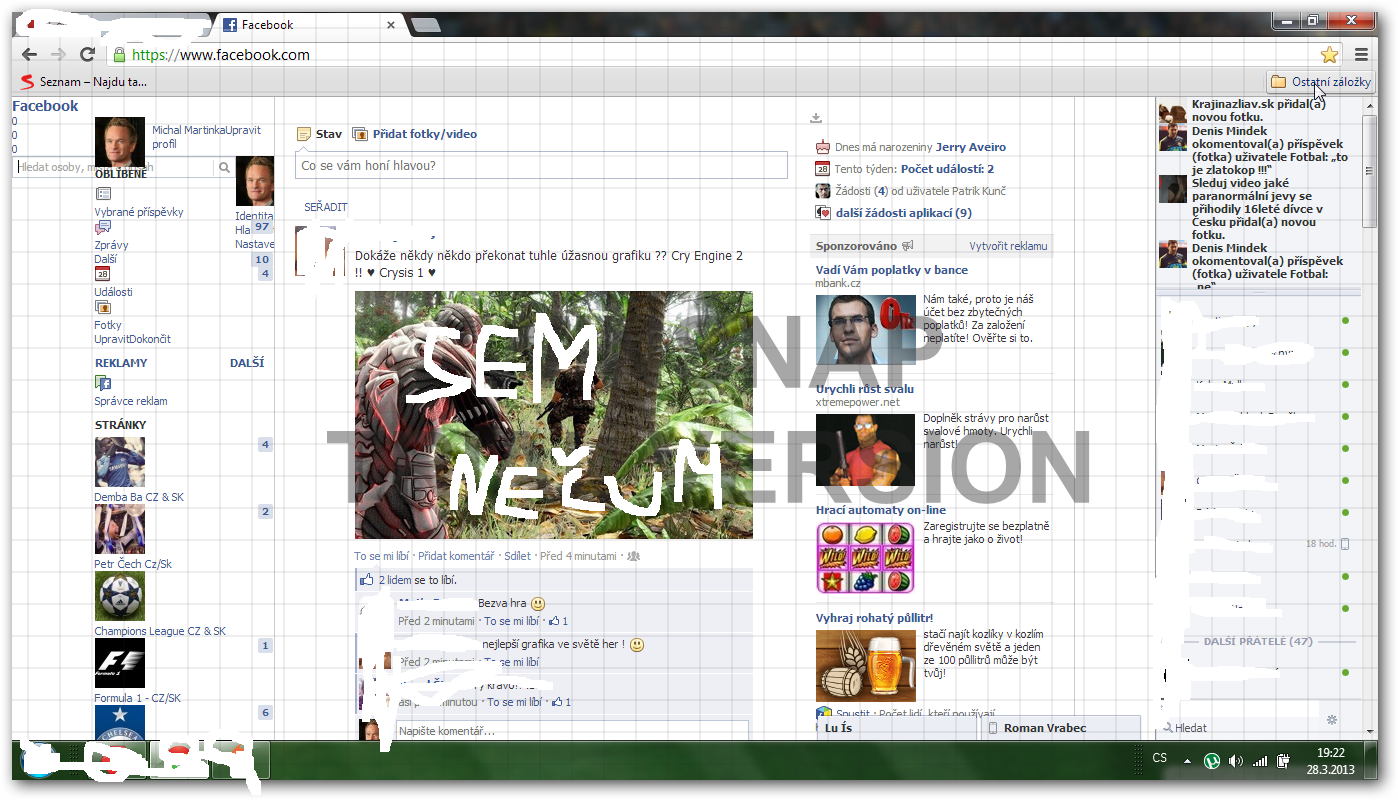Click the Správce reklam ads icon

click(x=103, y=383)
